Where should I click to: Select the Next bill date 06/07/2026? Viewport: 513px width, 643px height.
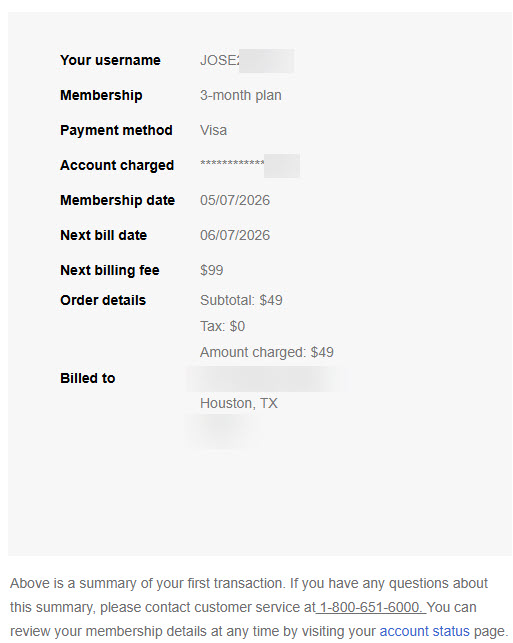(x=235, y=235)
